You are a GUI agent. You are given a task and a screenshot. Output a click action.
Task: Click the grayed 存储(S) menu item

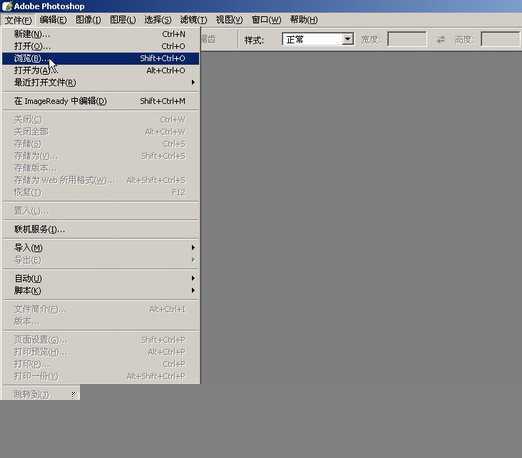[101, 144]
